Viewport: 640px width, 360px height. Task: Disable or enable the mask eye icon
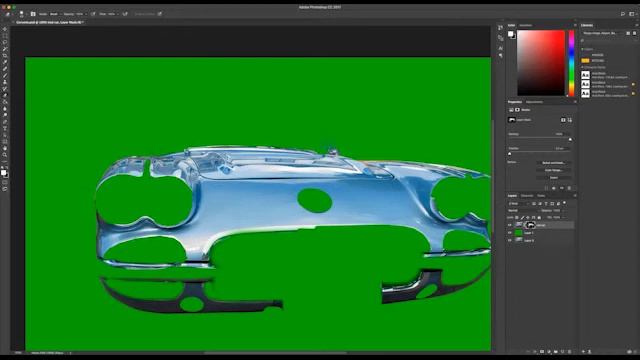(x=562, y=188)
